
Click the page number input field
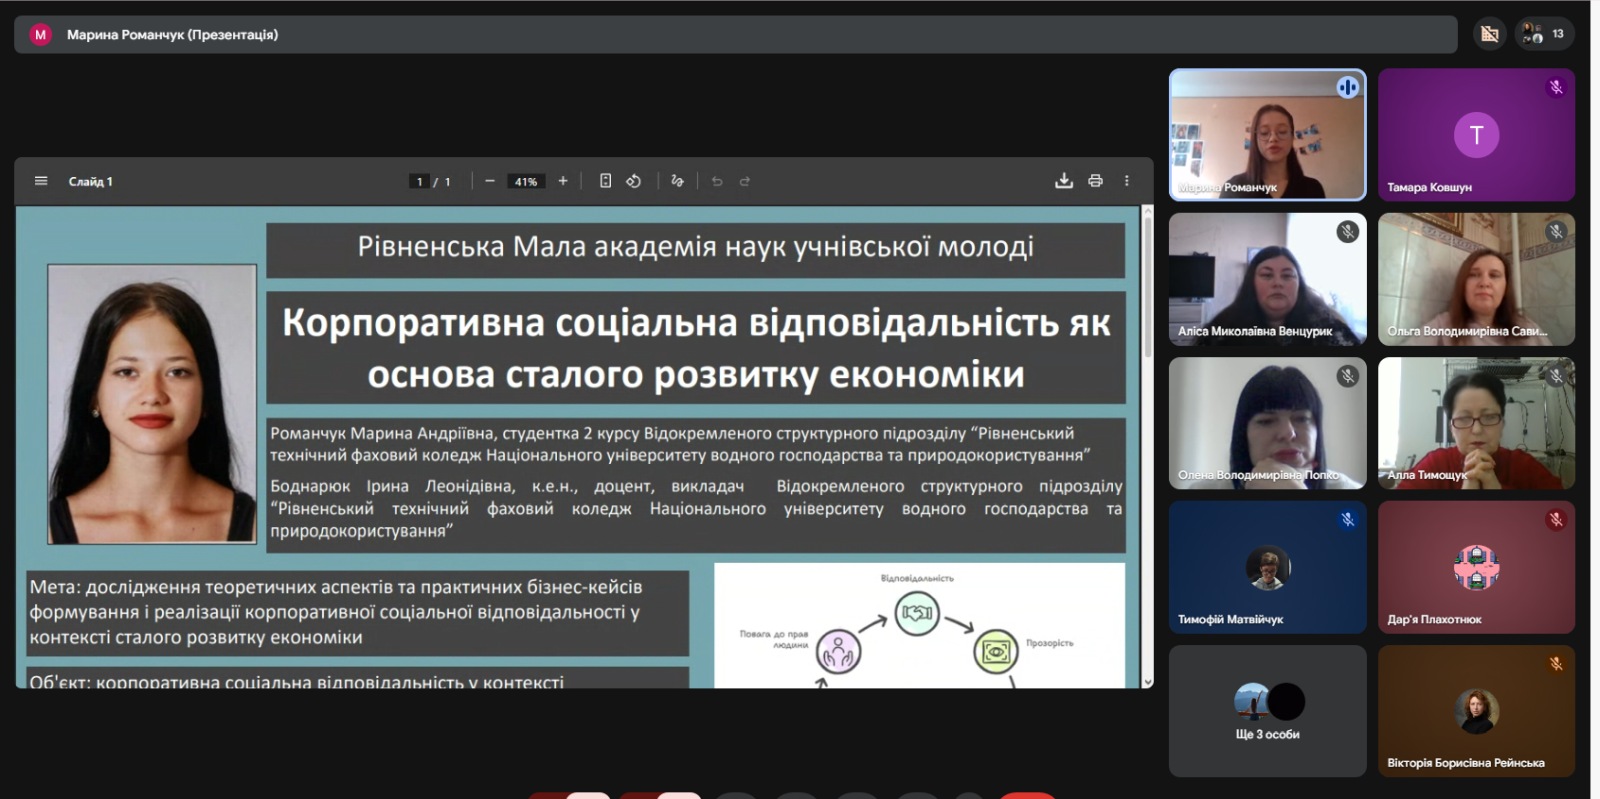pos(419,182)
